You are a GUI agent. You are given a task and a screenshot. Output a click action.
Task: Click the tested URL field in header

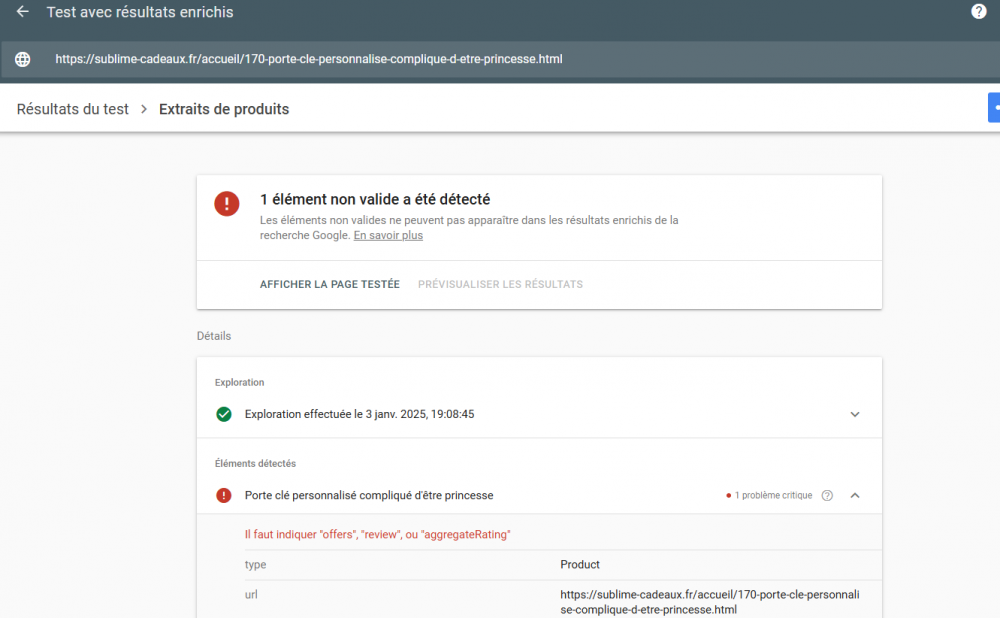pyautogui.click(x=309, y=59)
